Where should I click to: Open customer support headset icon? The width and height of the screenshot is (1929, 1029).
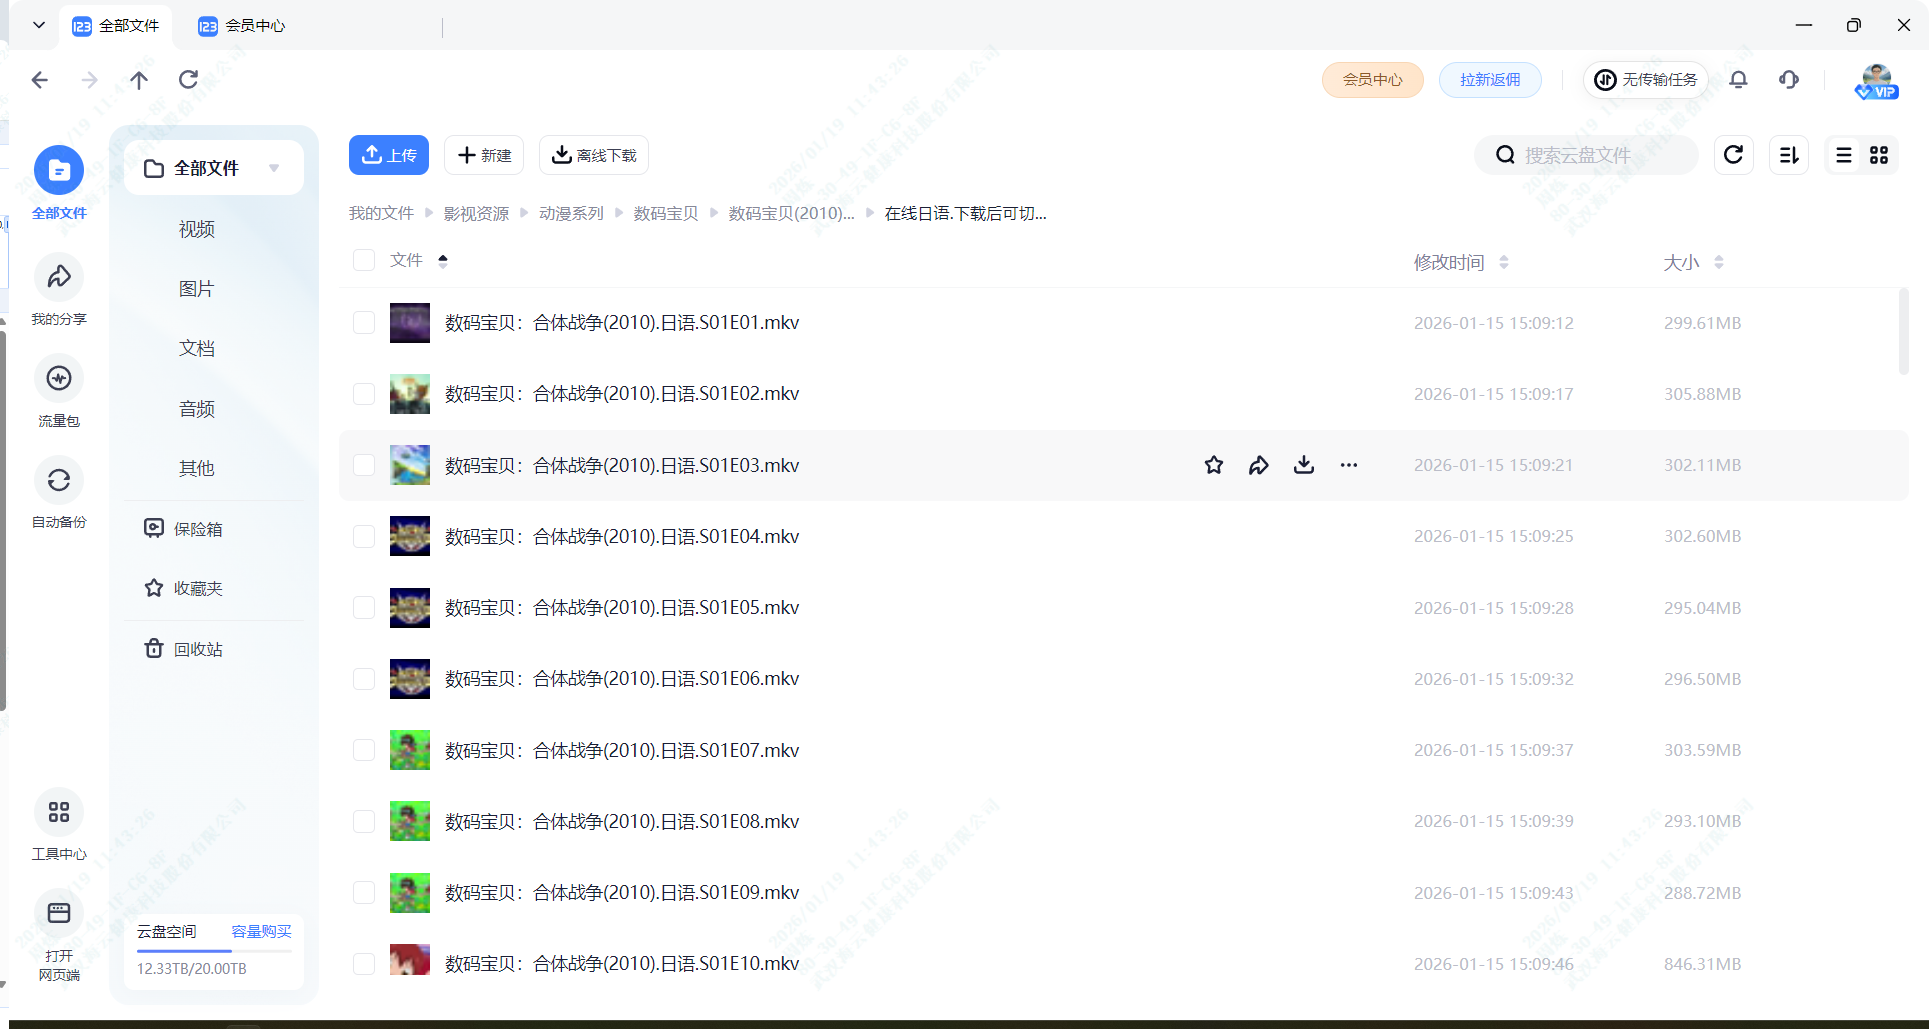click(x=1789, y=80)
